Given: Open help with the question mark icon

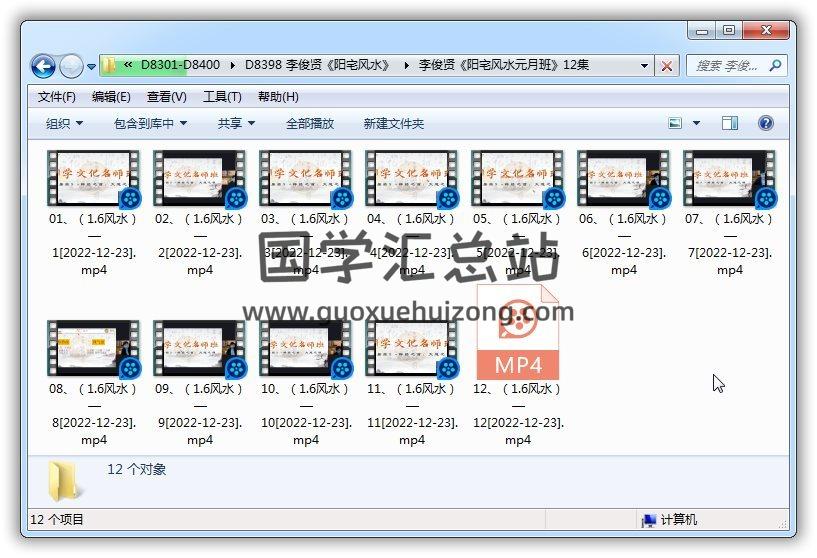Looking at the screenshot, I should click(x=765, y=123).
